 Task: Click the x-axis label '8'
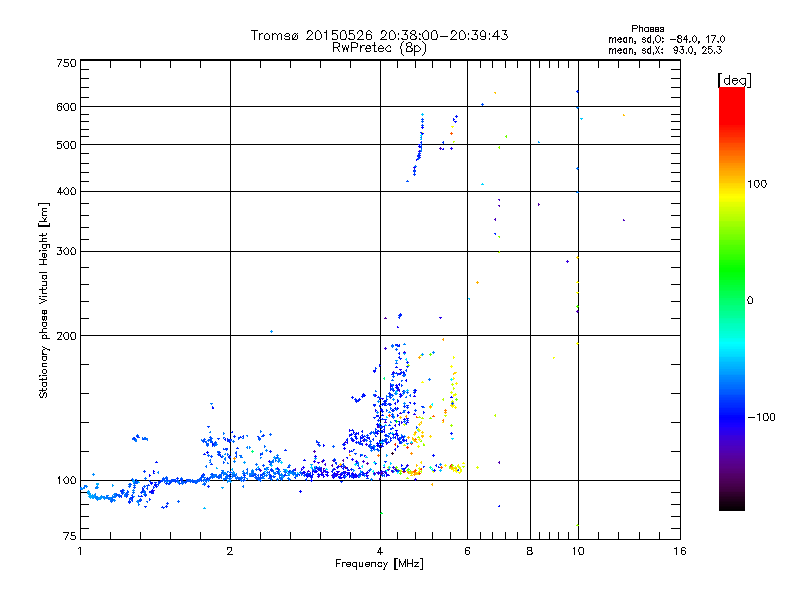tap(530, 551)
